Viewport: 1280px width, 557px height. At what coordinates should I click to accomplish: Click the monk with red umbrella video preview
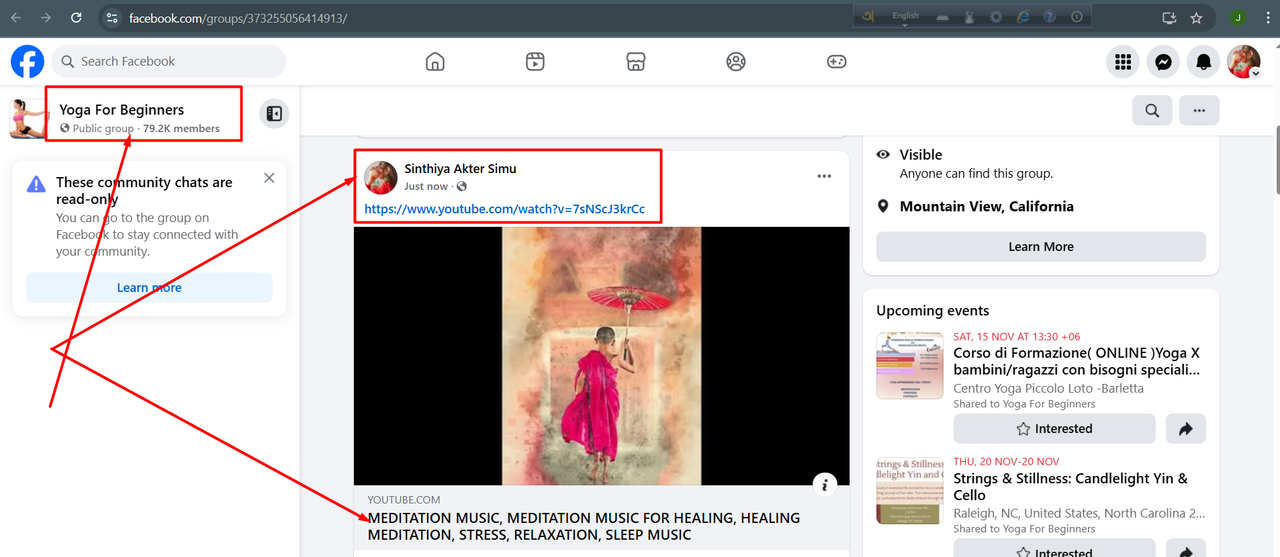click(x=601, y=356)
